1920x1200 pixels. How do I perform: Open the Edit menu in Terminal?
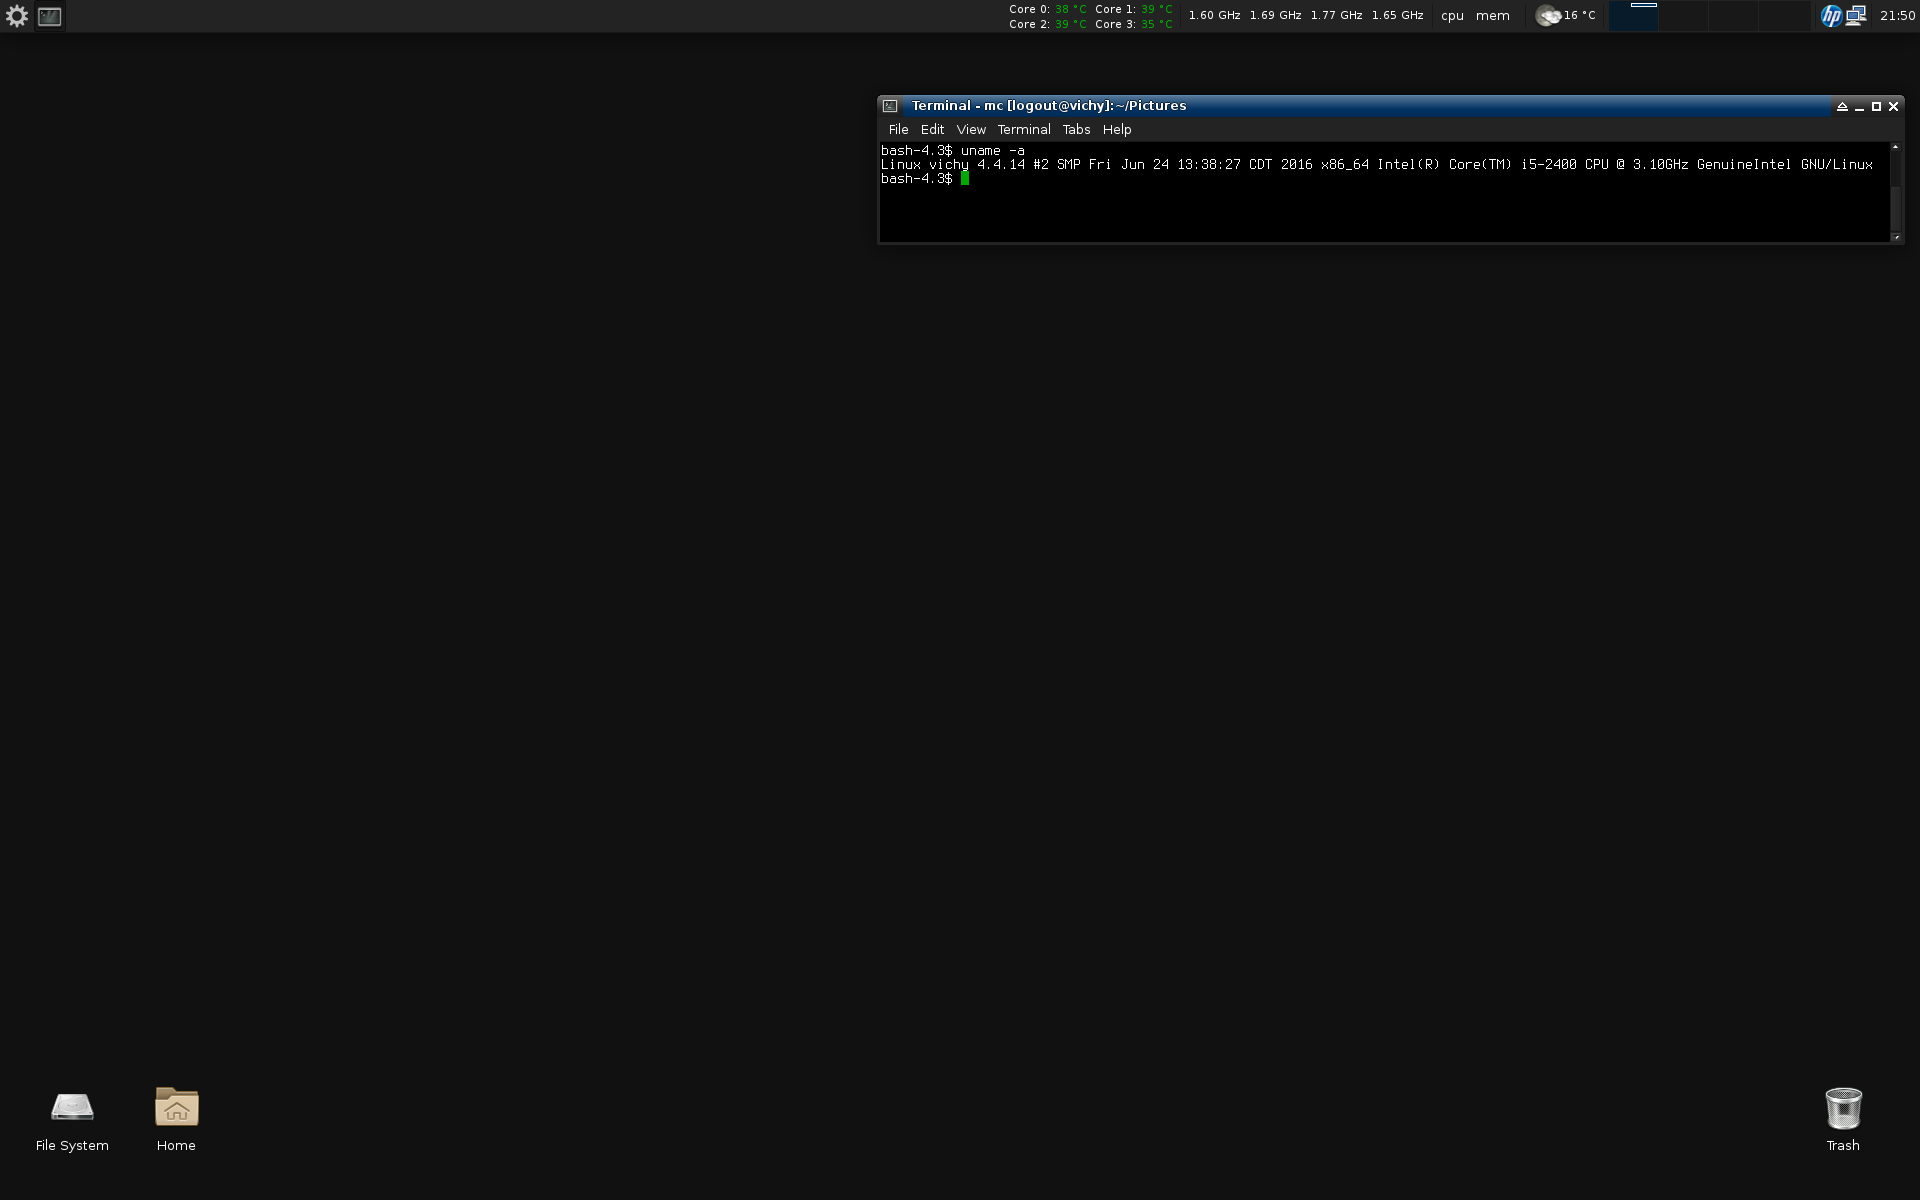(932, 130)
